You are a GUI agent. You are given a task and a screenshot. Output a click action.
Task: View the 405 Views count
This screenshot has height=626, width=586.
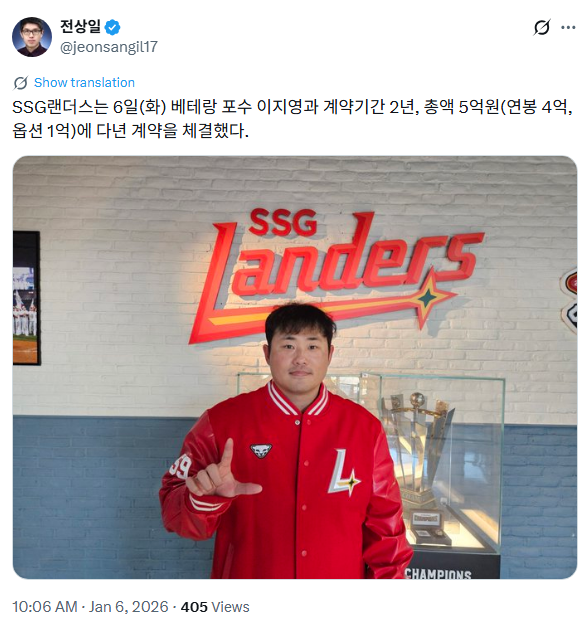coord(215,607)
